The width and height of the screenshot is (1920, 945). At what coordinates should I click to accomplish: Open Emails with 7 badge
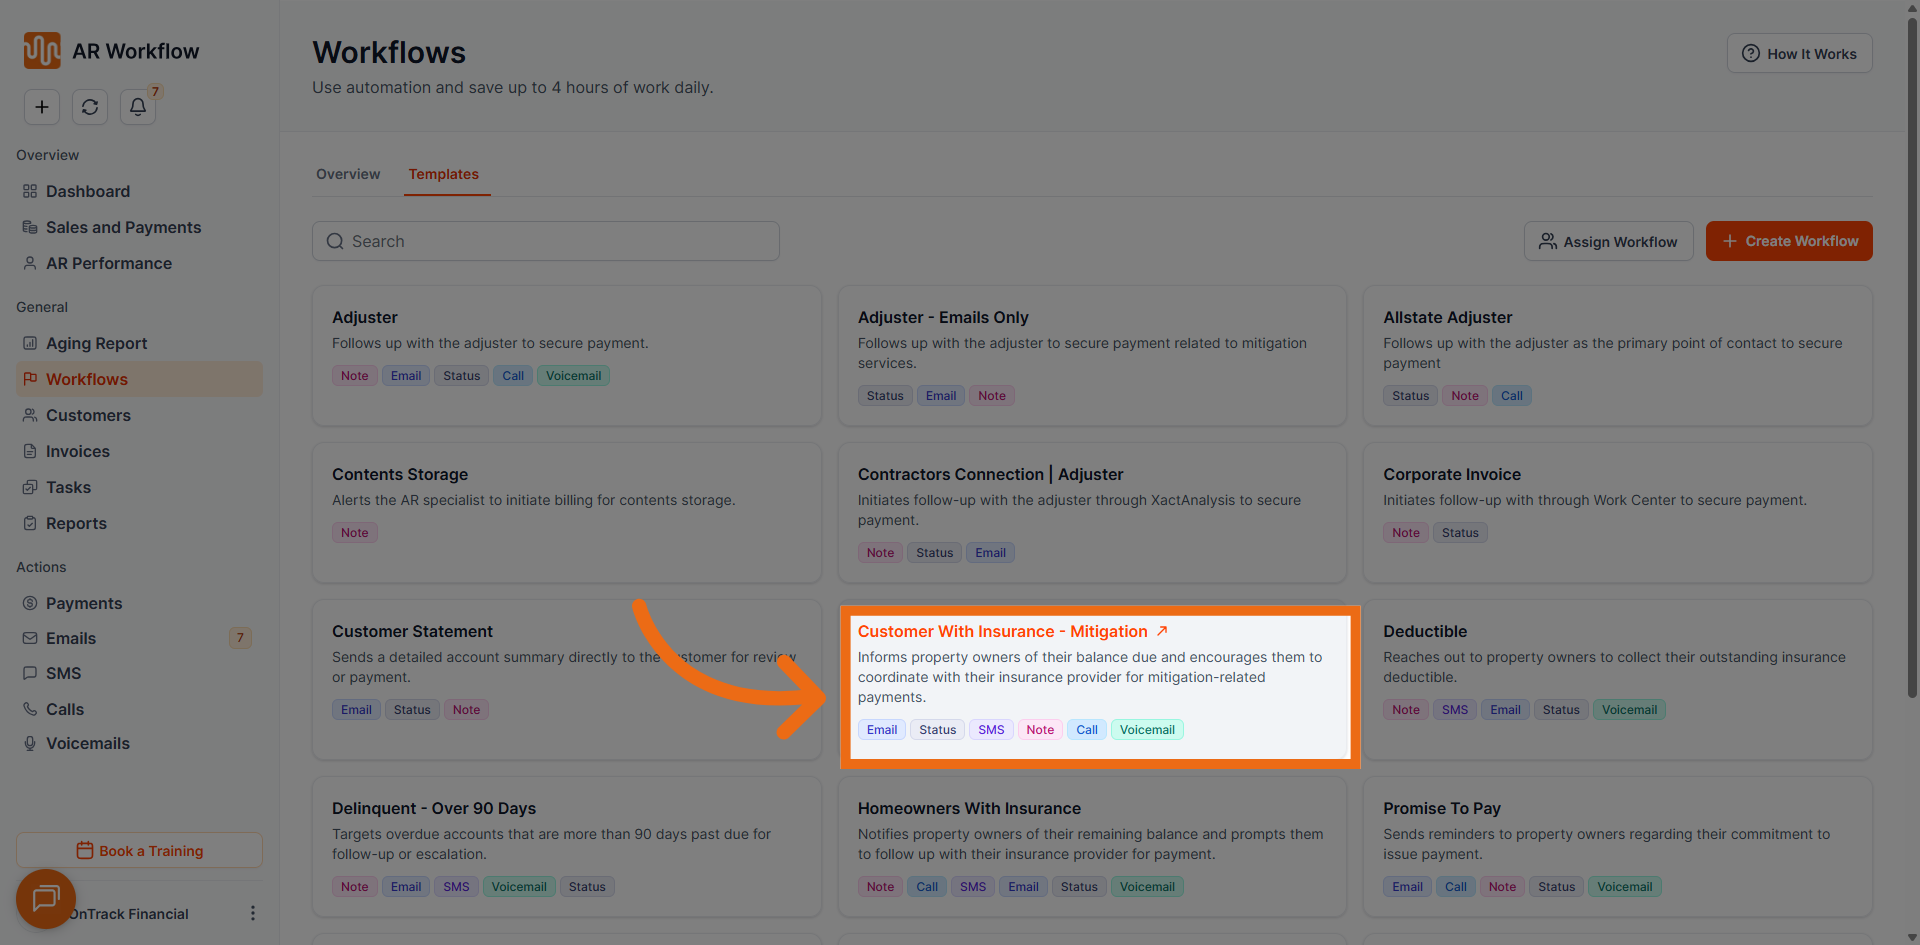click(71, 638)
